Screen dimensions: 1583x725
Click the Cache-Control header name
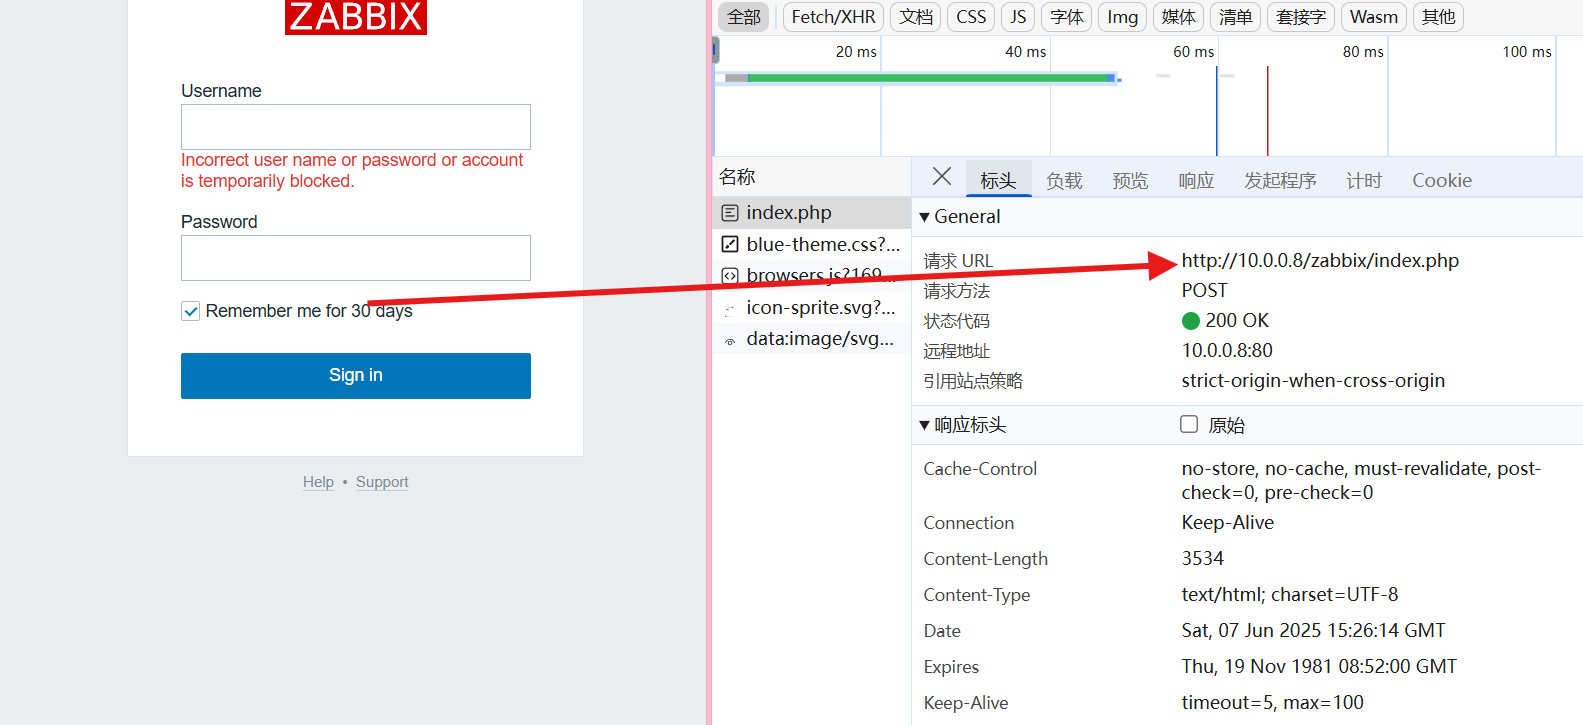[x=980, y=469]
